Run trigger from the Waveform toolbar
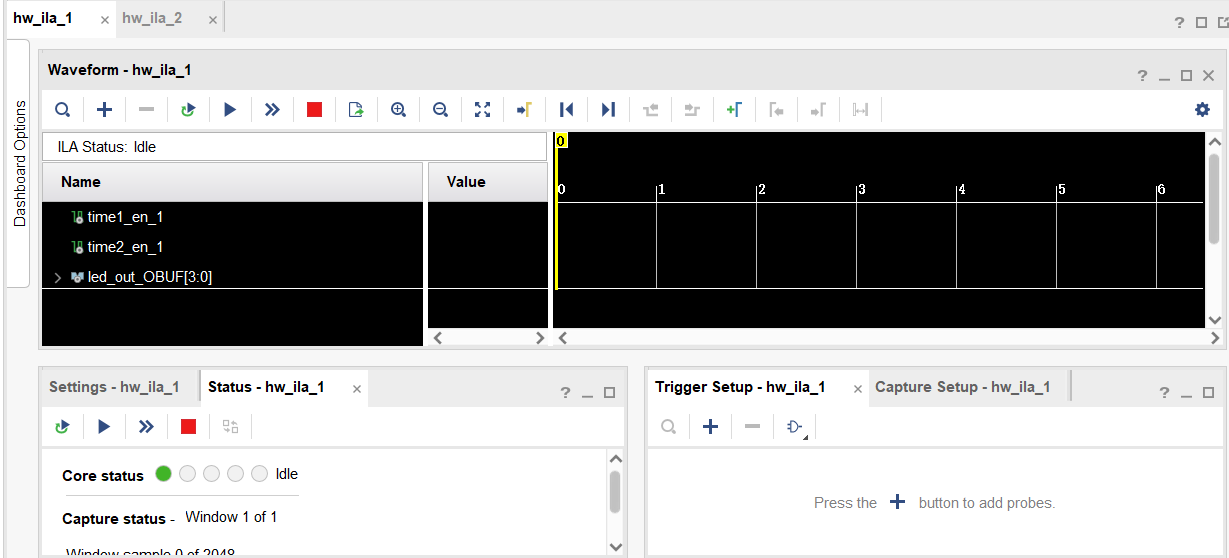1229x558 pixels. click(x=230, y=110)
